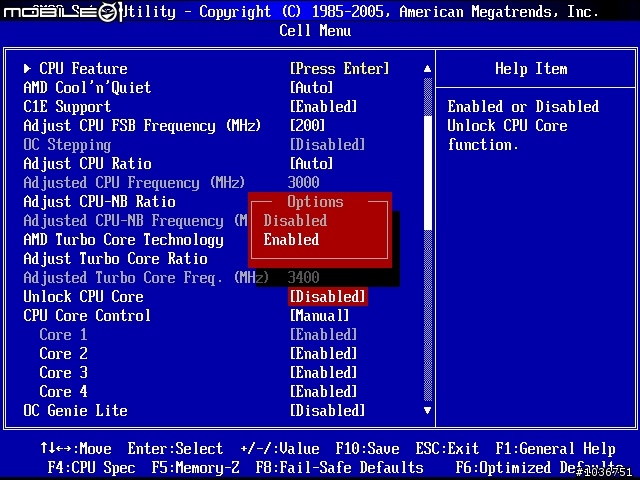The image size is (640, 480).
Task: Change CPU Core Control [Manual] value
Action: coord(320,316)
